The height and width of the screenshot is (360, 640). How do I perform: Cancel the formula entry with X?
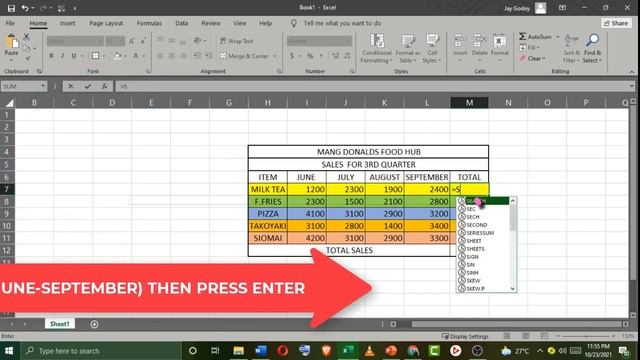tap(71, 86)
